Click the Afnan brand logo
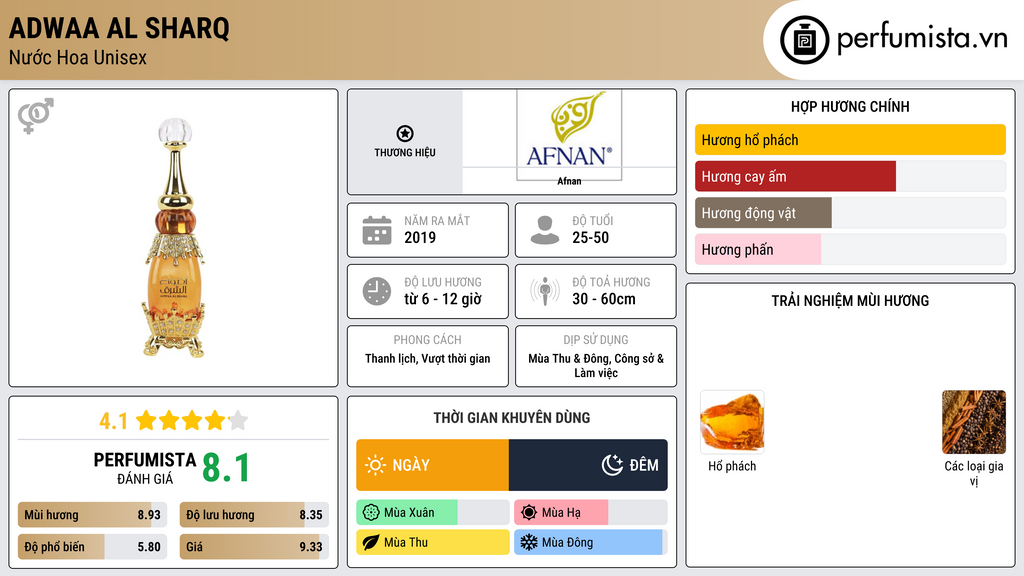 click(569, 135)
